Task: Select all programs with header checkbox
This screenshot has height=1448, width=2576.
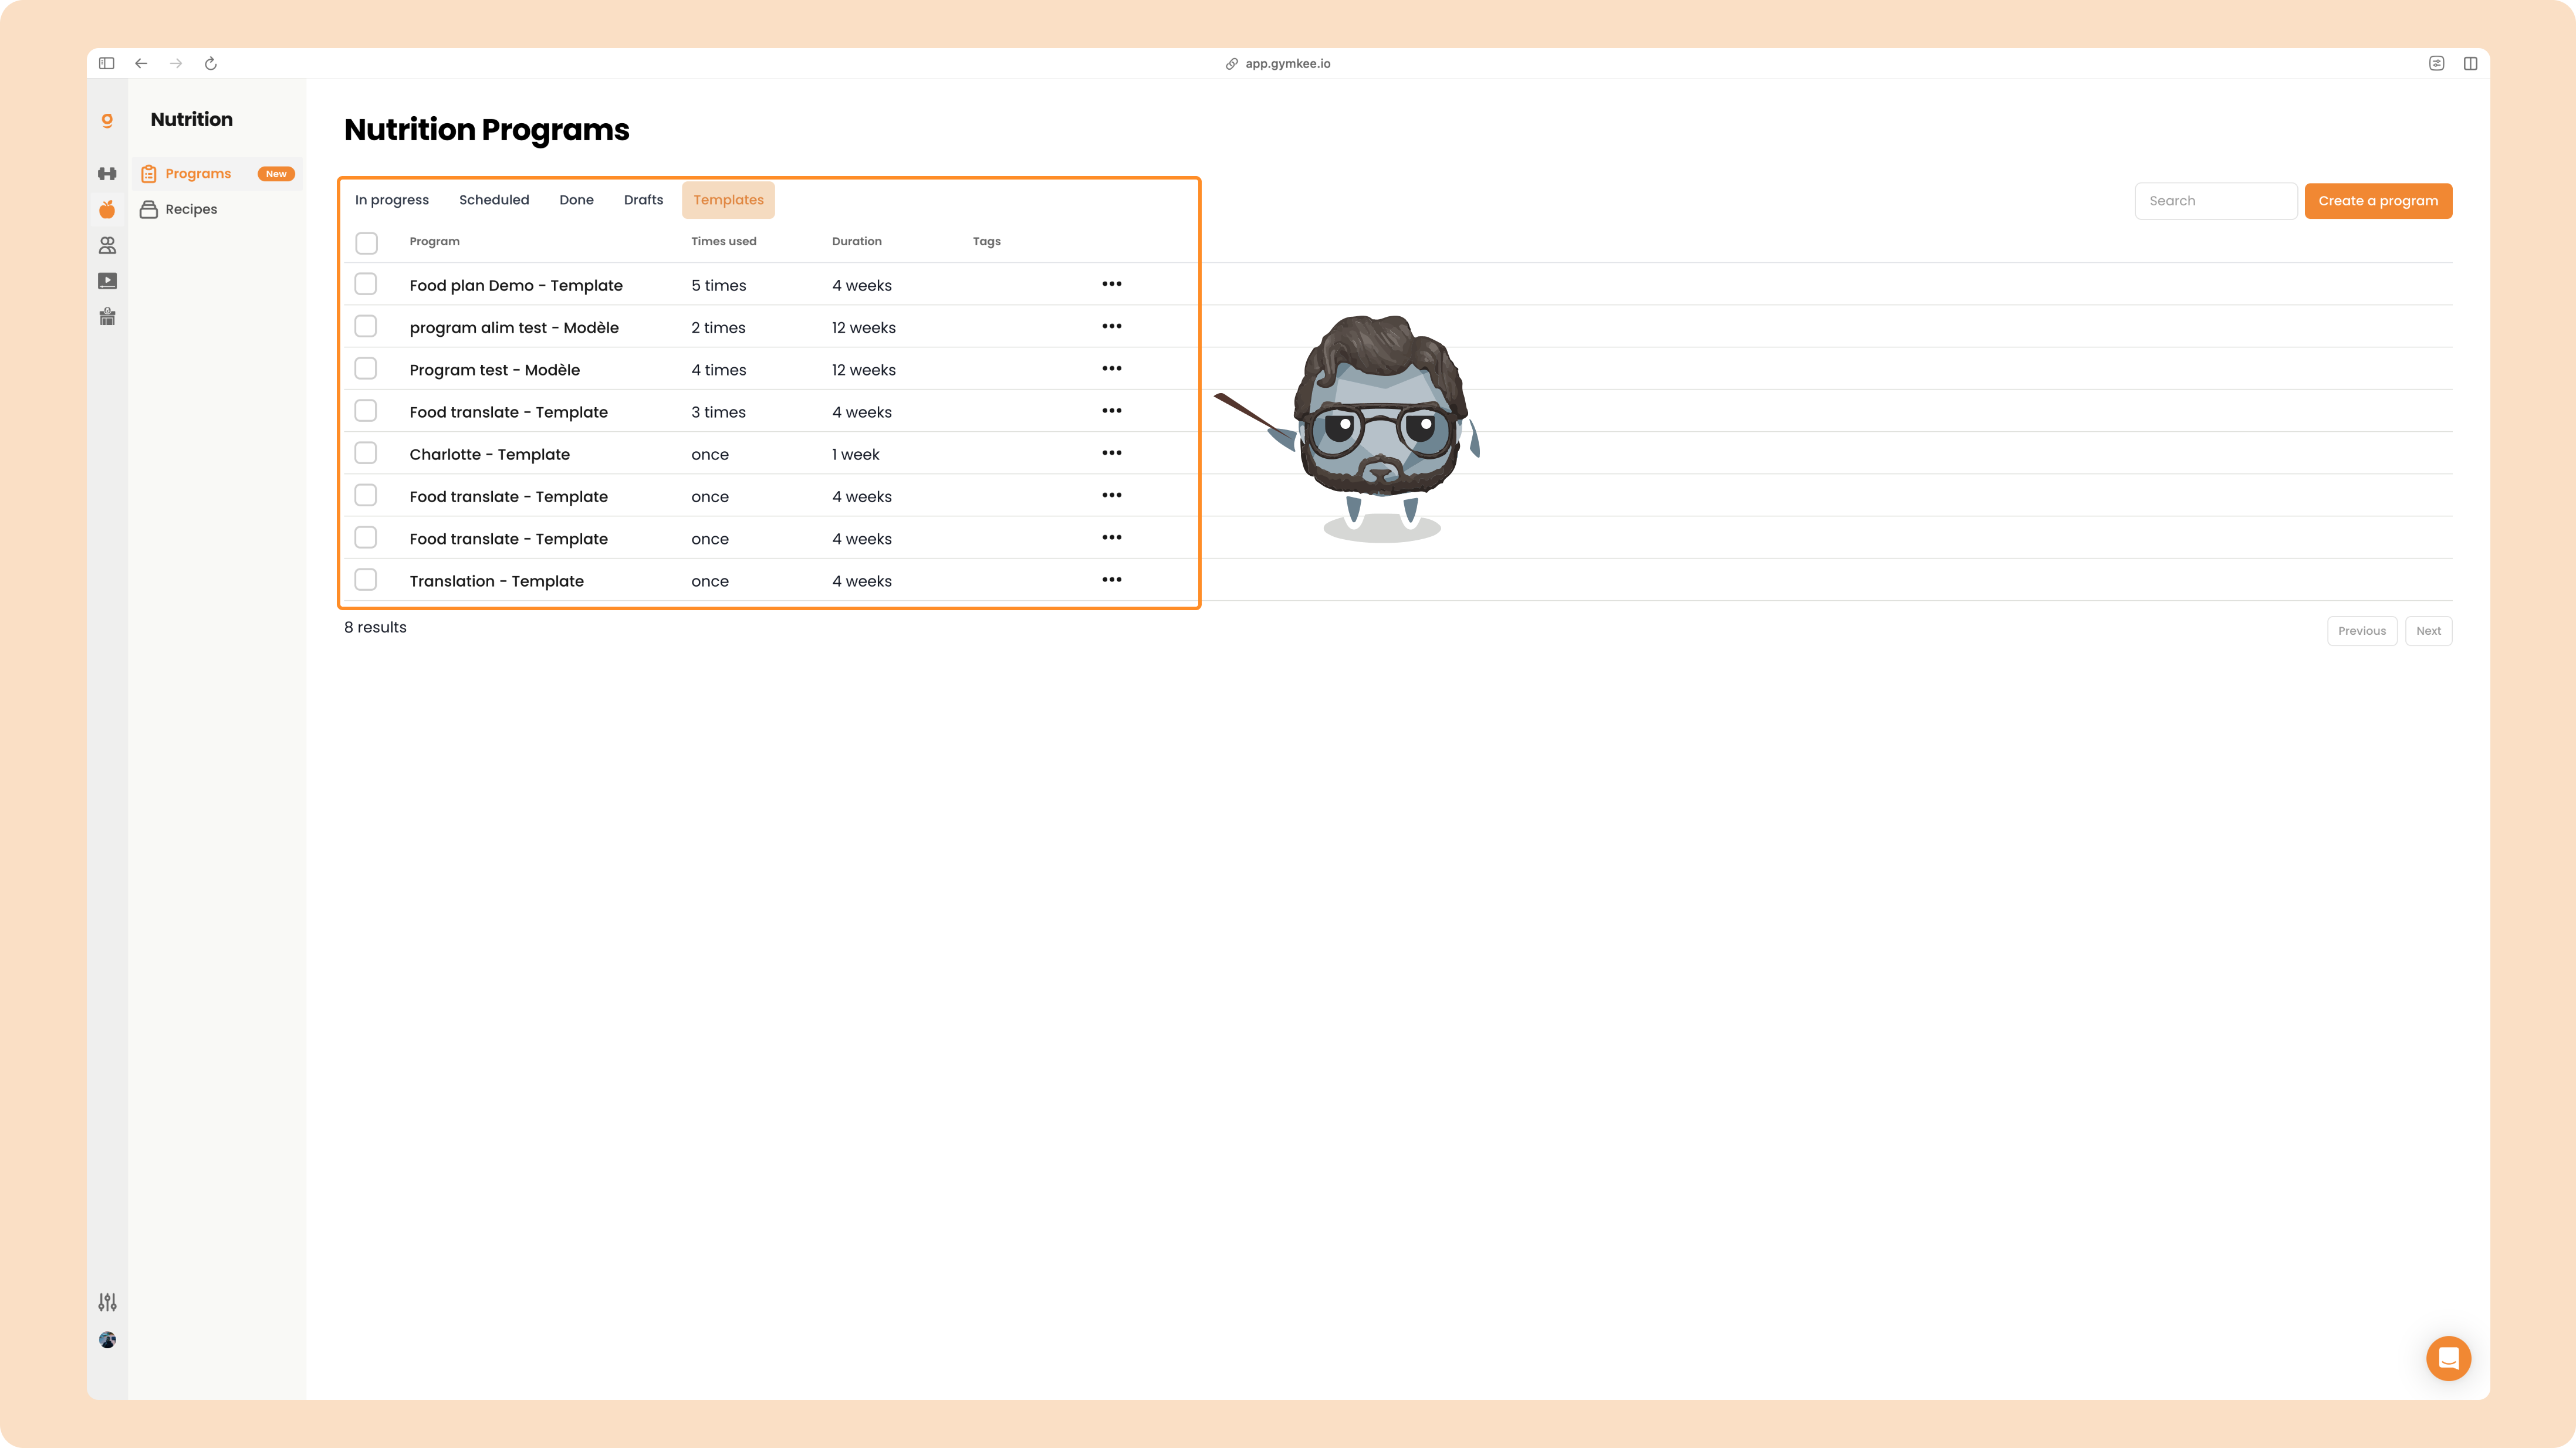Action: [x=366, y=243]
